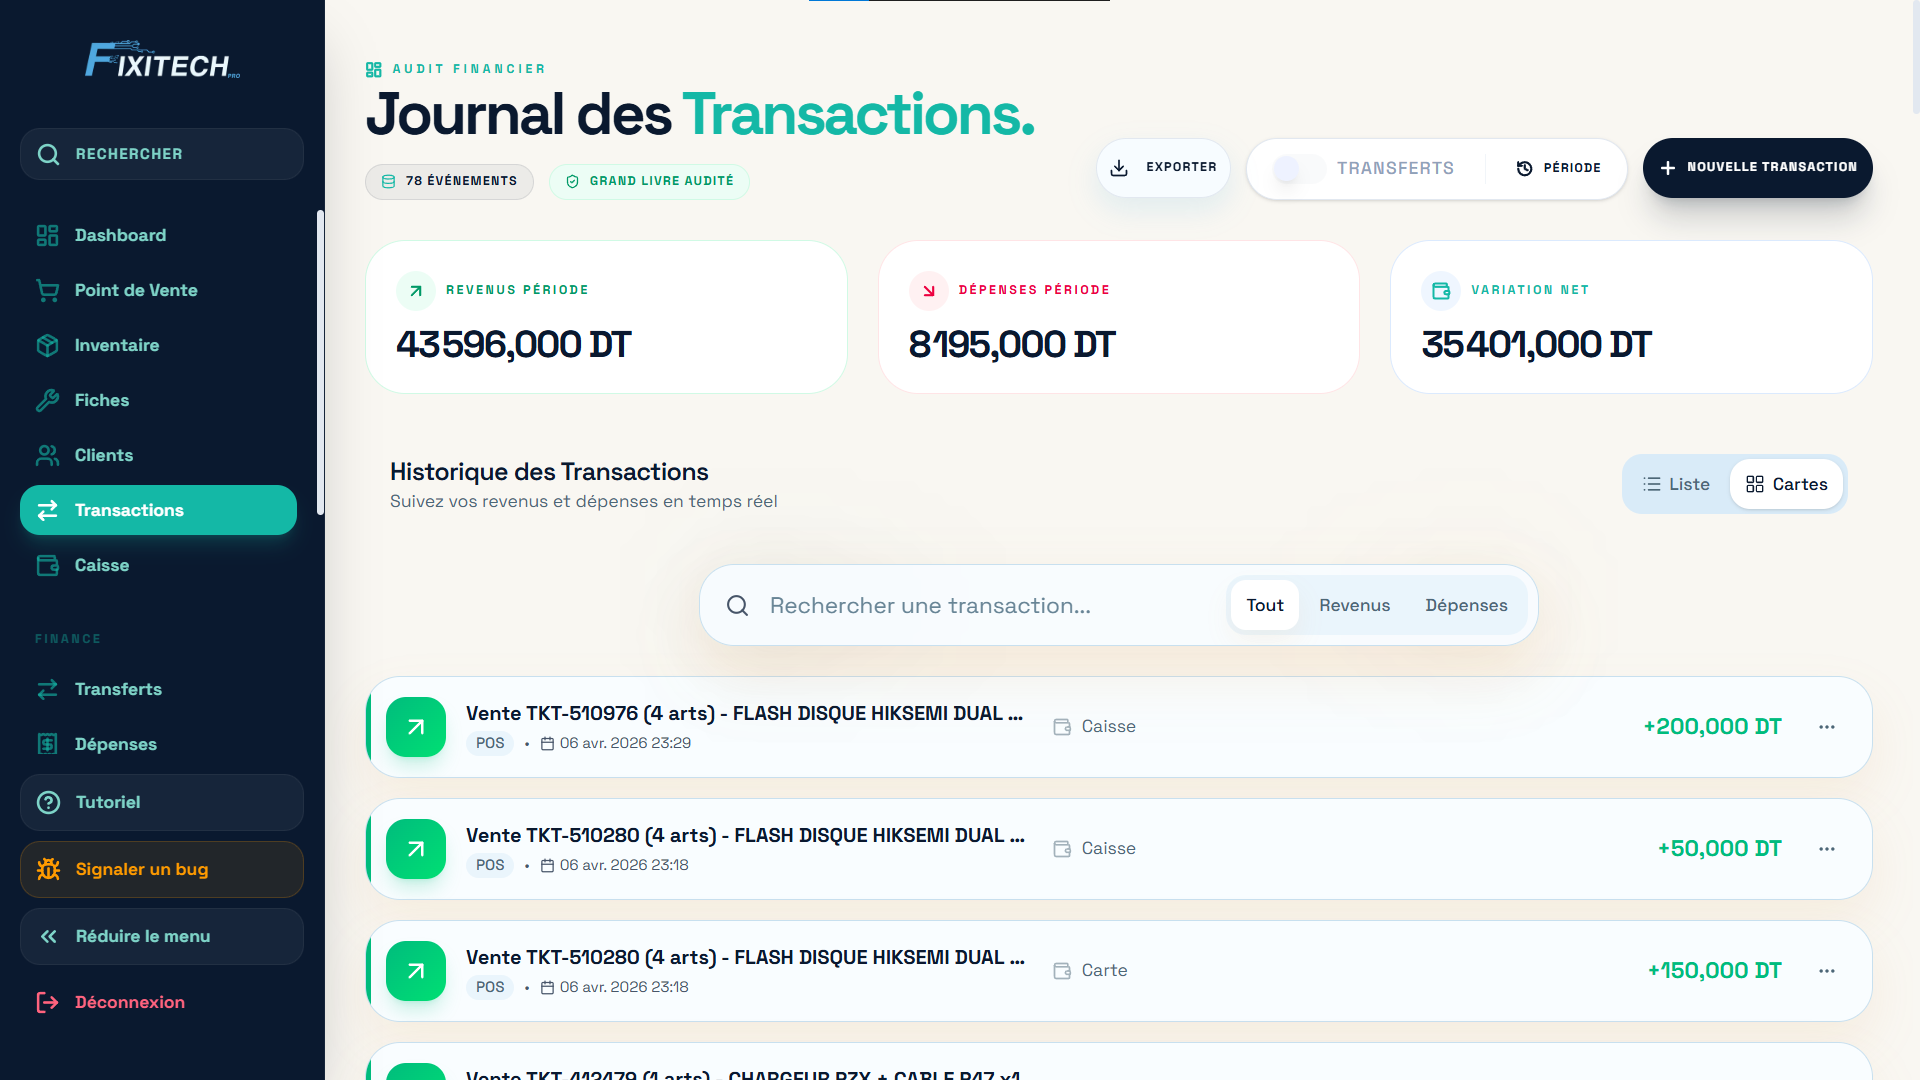This screenshot has height=1080, width=1920.
Task: Click the Inventaire box icon
Action: point(47,345)
